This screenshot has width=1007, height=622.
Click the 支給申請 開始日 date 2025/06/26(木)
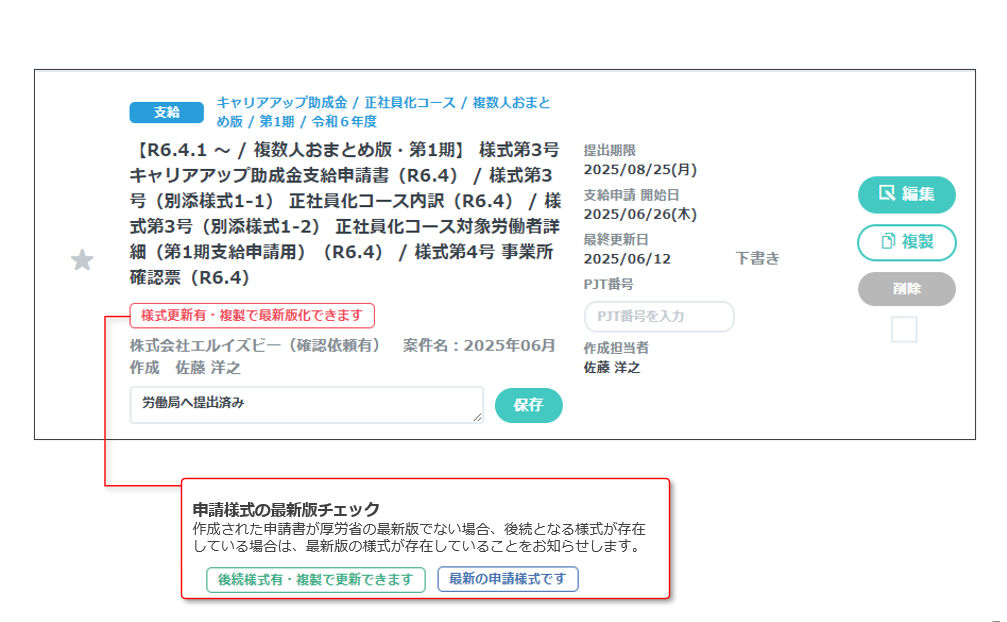[x=640, y=214]
